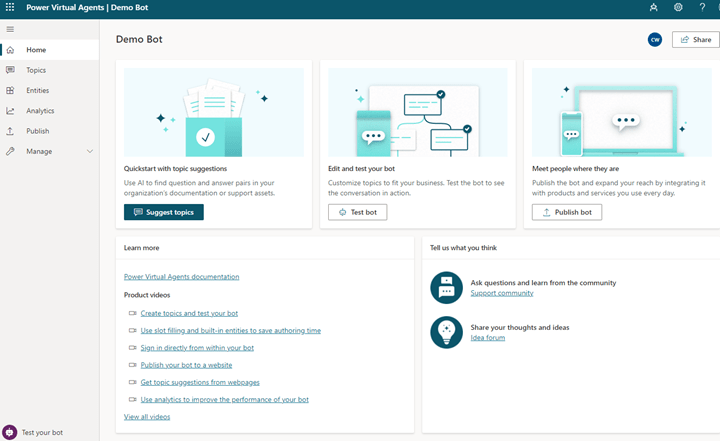Click the Entities icon in sidebar

click(10, 90)
